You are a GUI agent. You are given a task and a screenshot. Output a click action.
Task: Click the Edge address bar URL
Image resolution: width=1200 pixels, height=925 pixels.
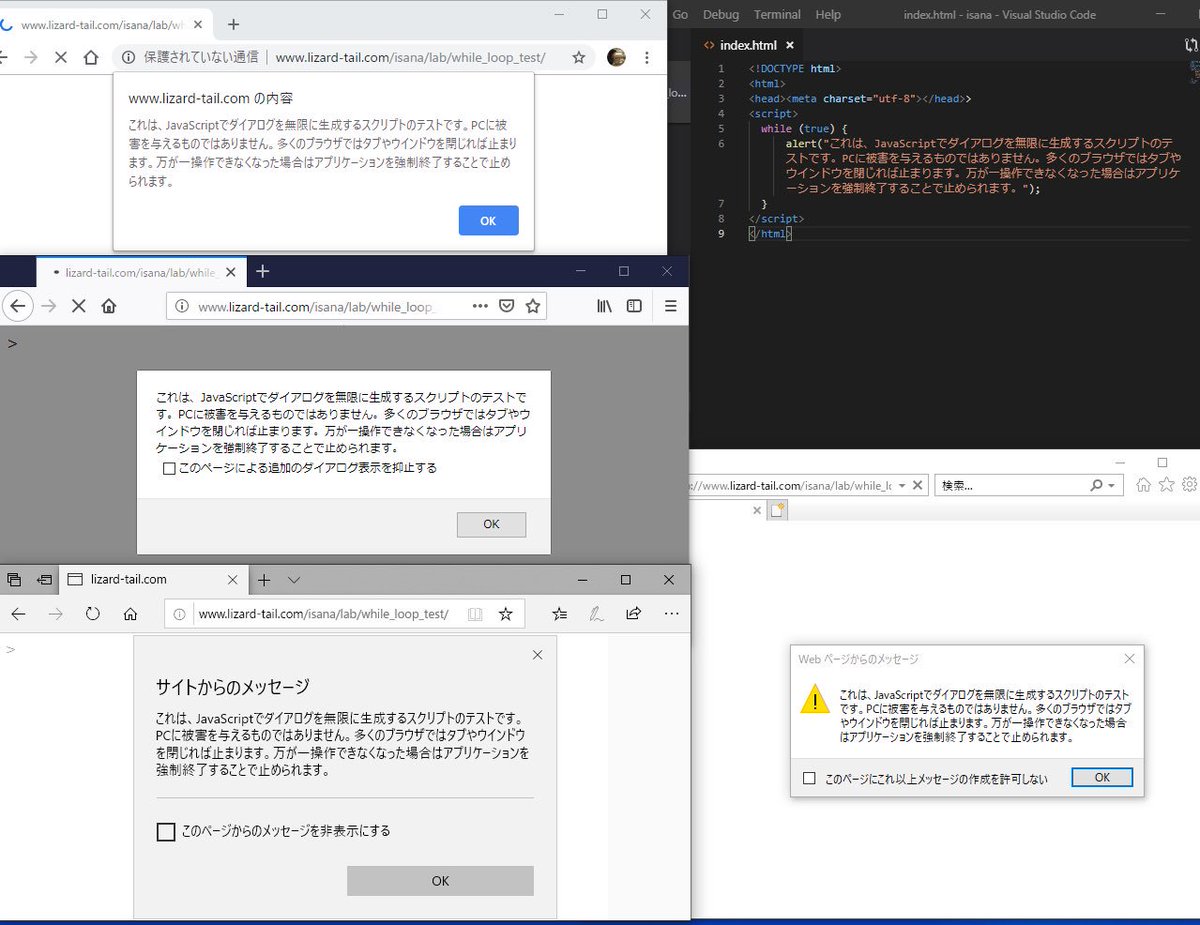pyautogui.click(x=323, y=614)
